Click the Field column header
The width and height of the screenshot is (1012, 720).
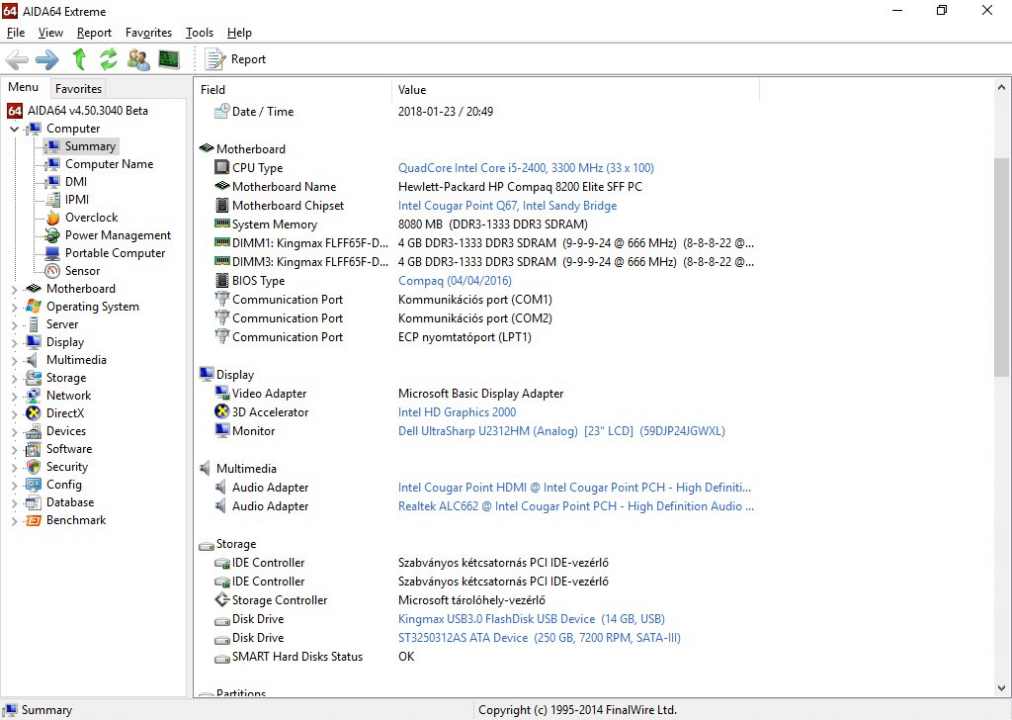point(293,90)
